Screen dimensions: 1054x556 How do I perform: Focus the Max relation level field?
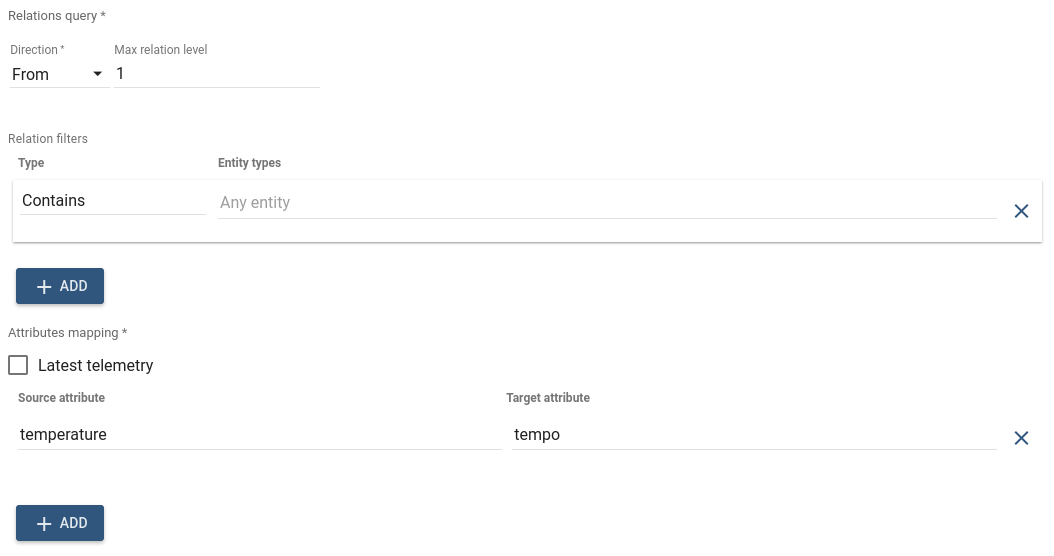pyautogui.click(x=216, y=74)
